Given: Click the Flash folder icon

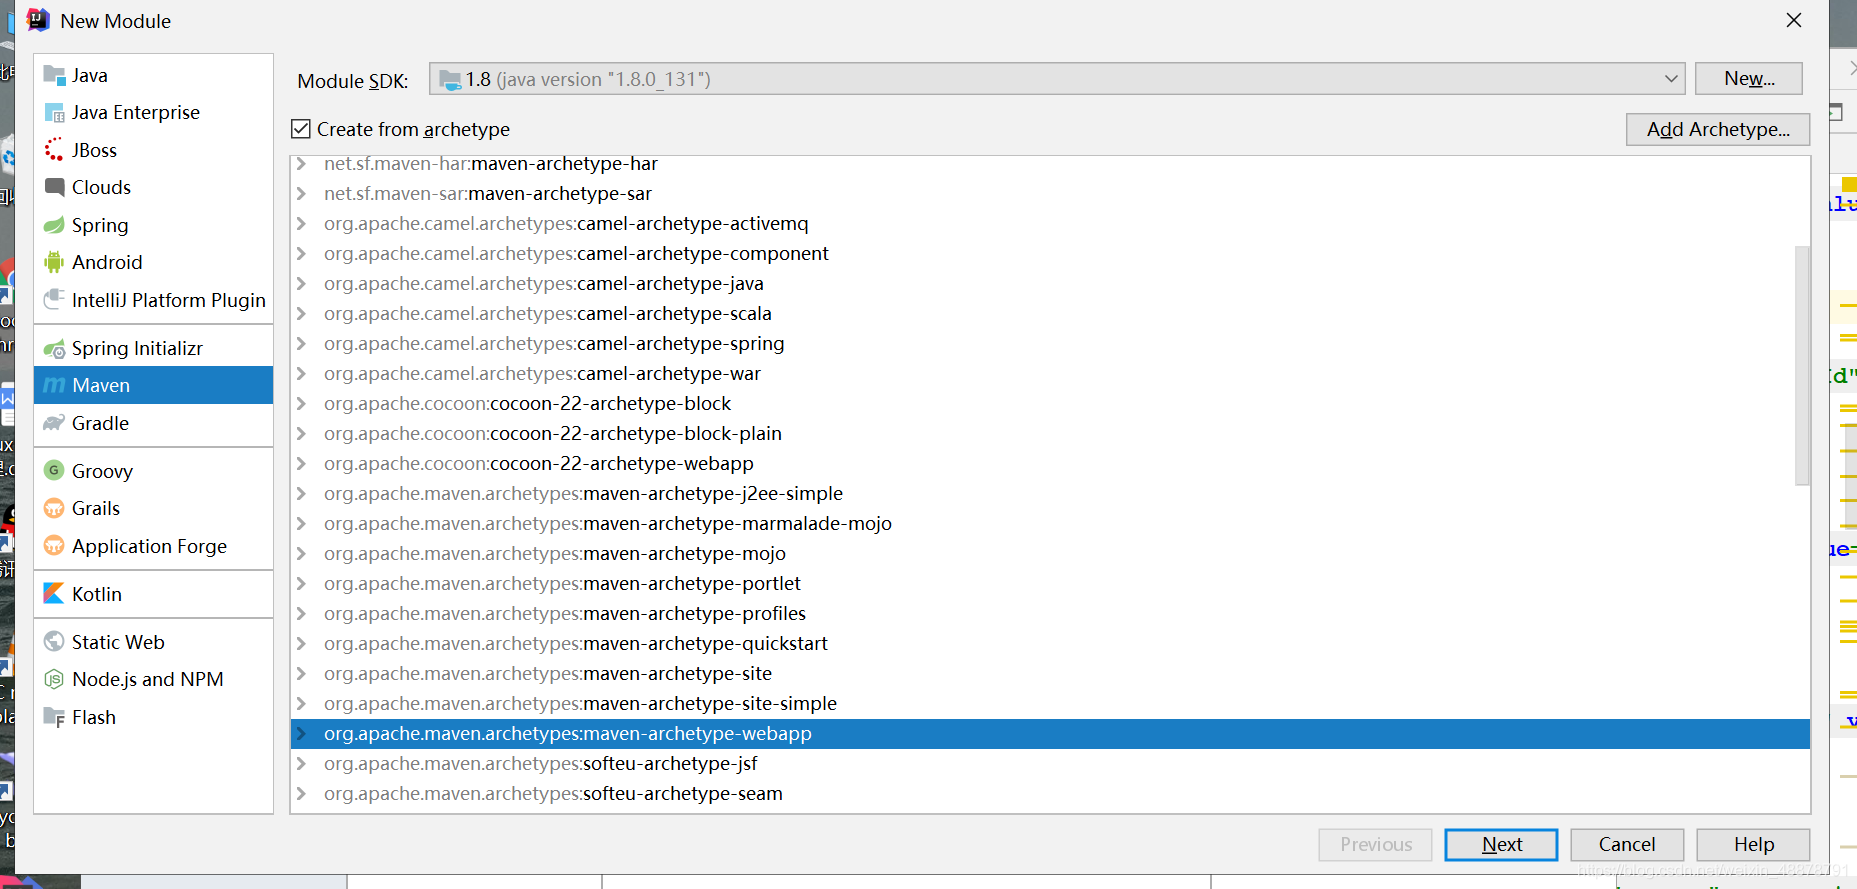Looking at the screenshot, I should tap(54, 717).
